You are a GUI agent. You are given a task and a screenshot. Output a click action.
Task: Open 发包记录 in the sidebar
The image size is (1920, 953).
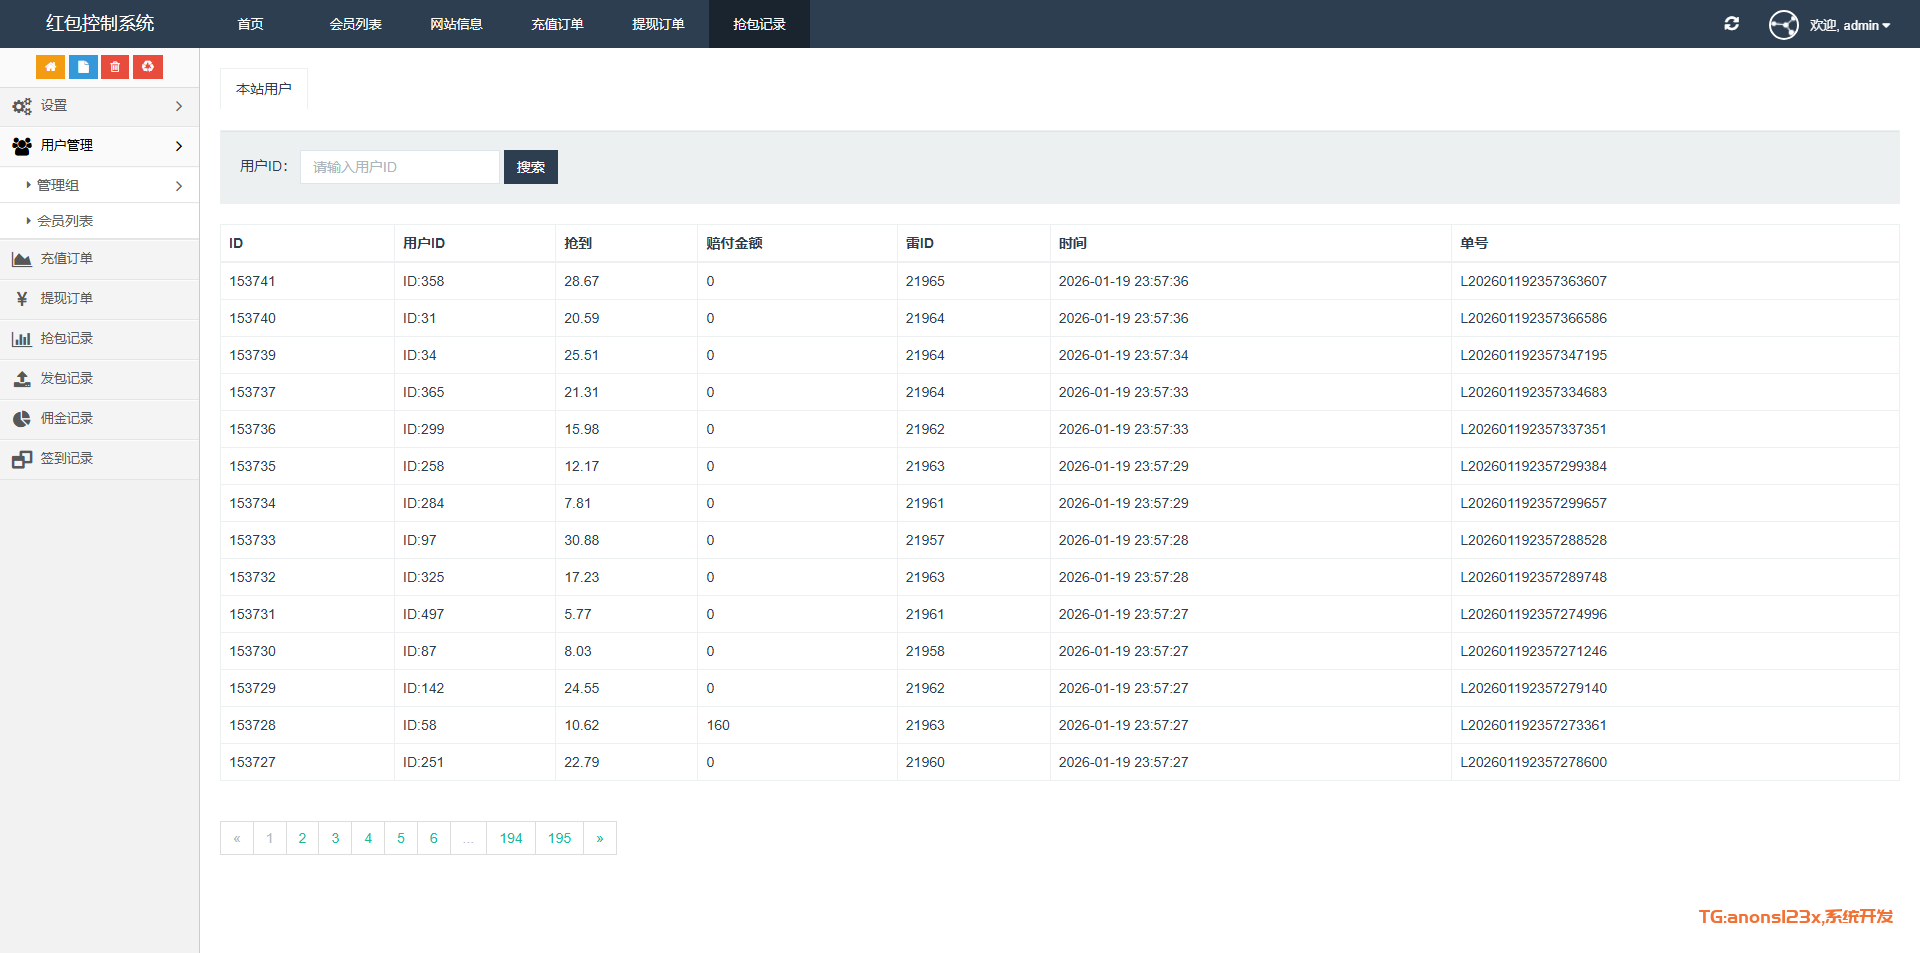point(66,379)
